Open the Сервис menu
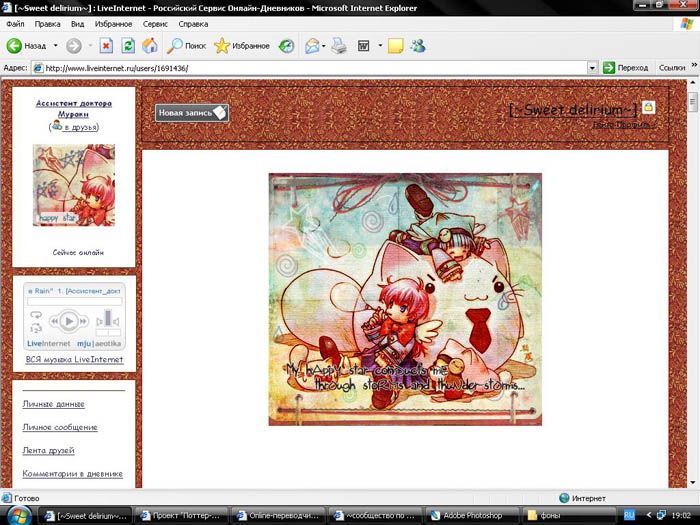Viewport: 700px width, 525px height. (155, 24)
